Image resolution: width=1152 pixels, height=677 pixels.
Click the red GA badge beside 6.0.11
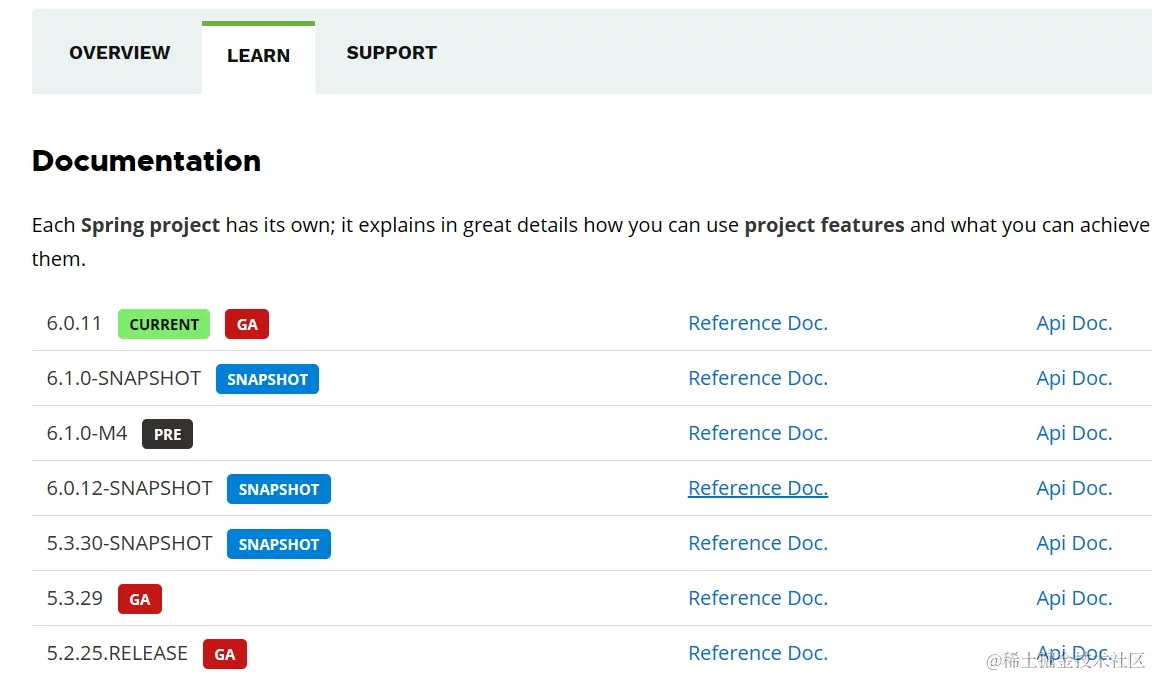coord(247,324)
